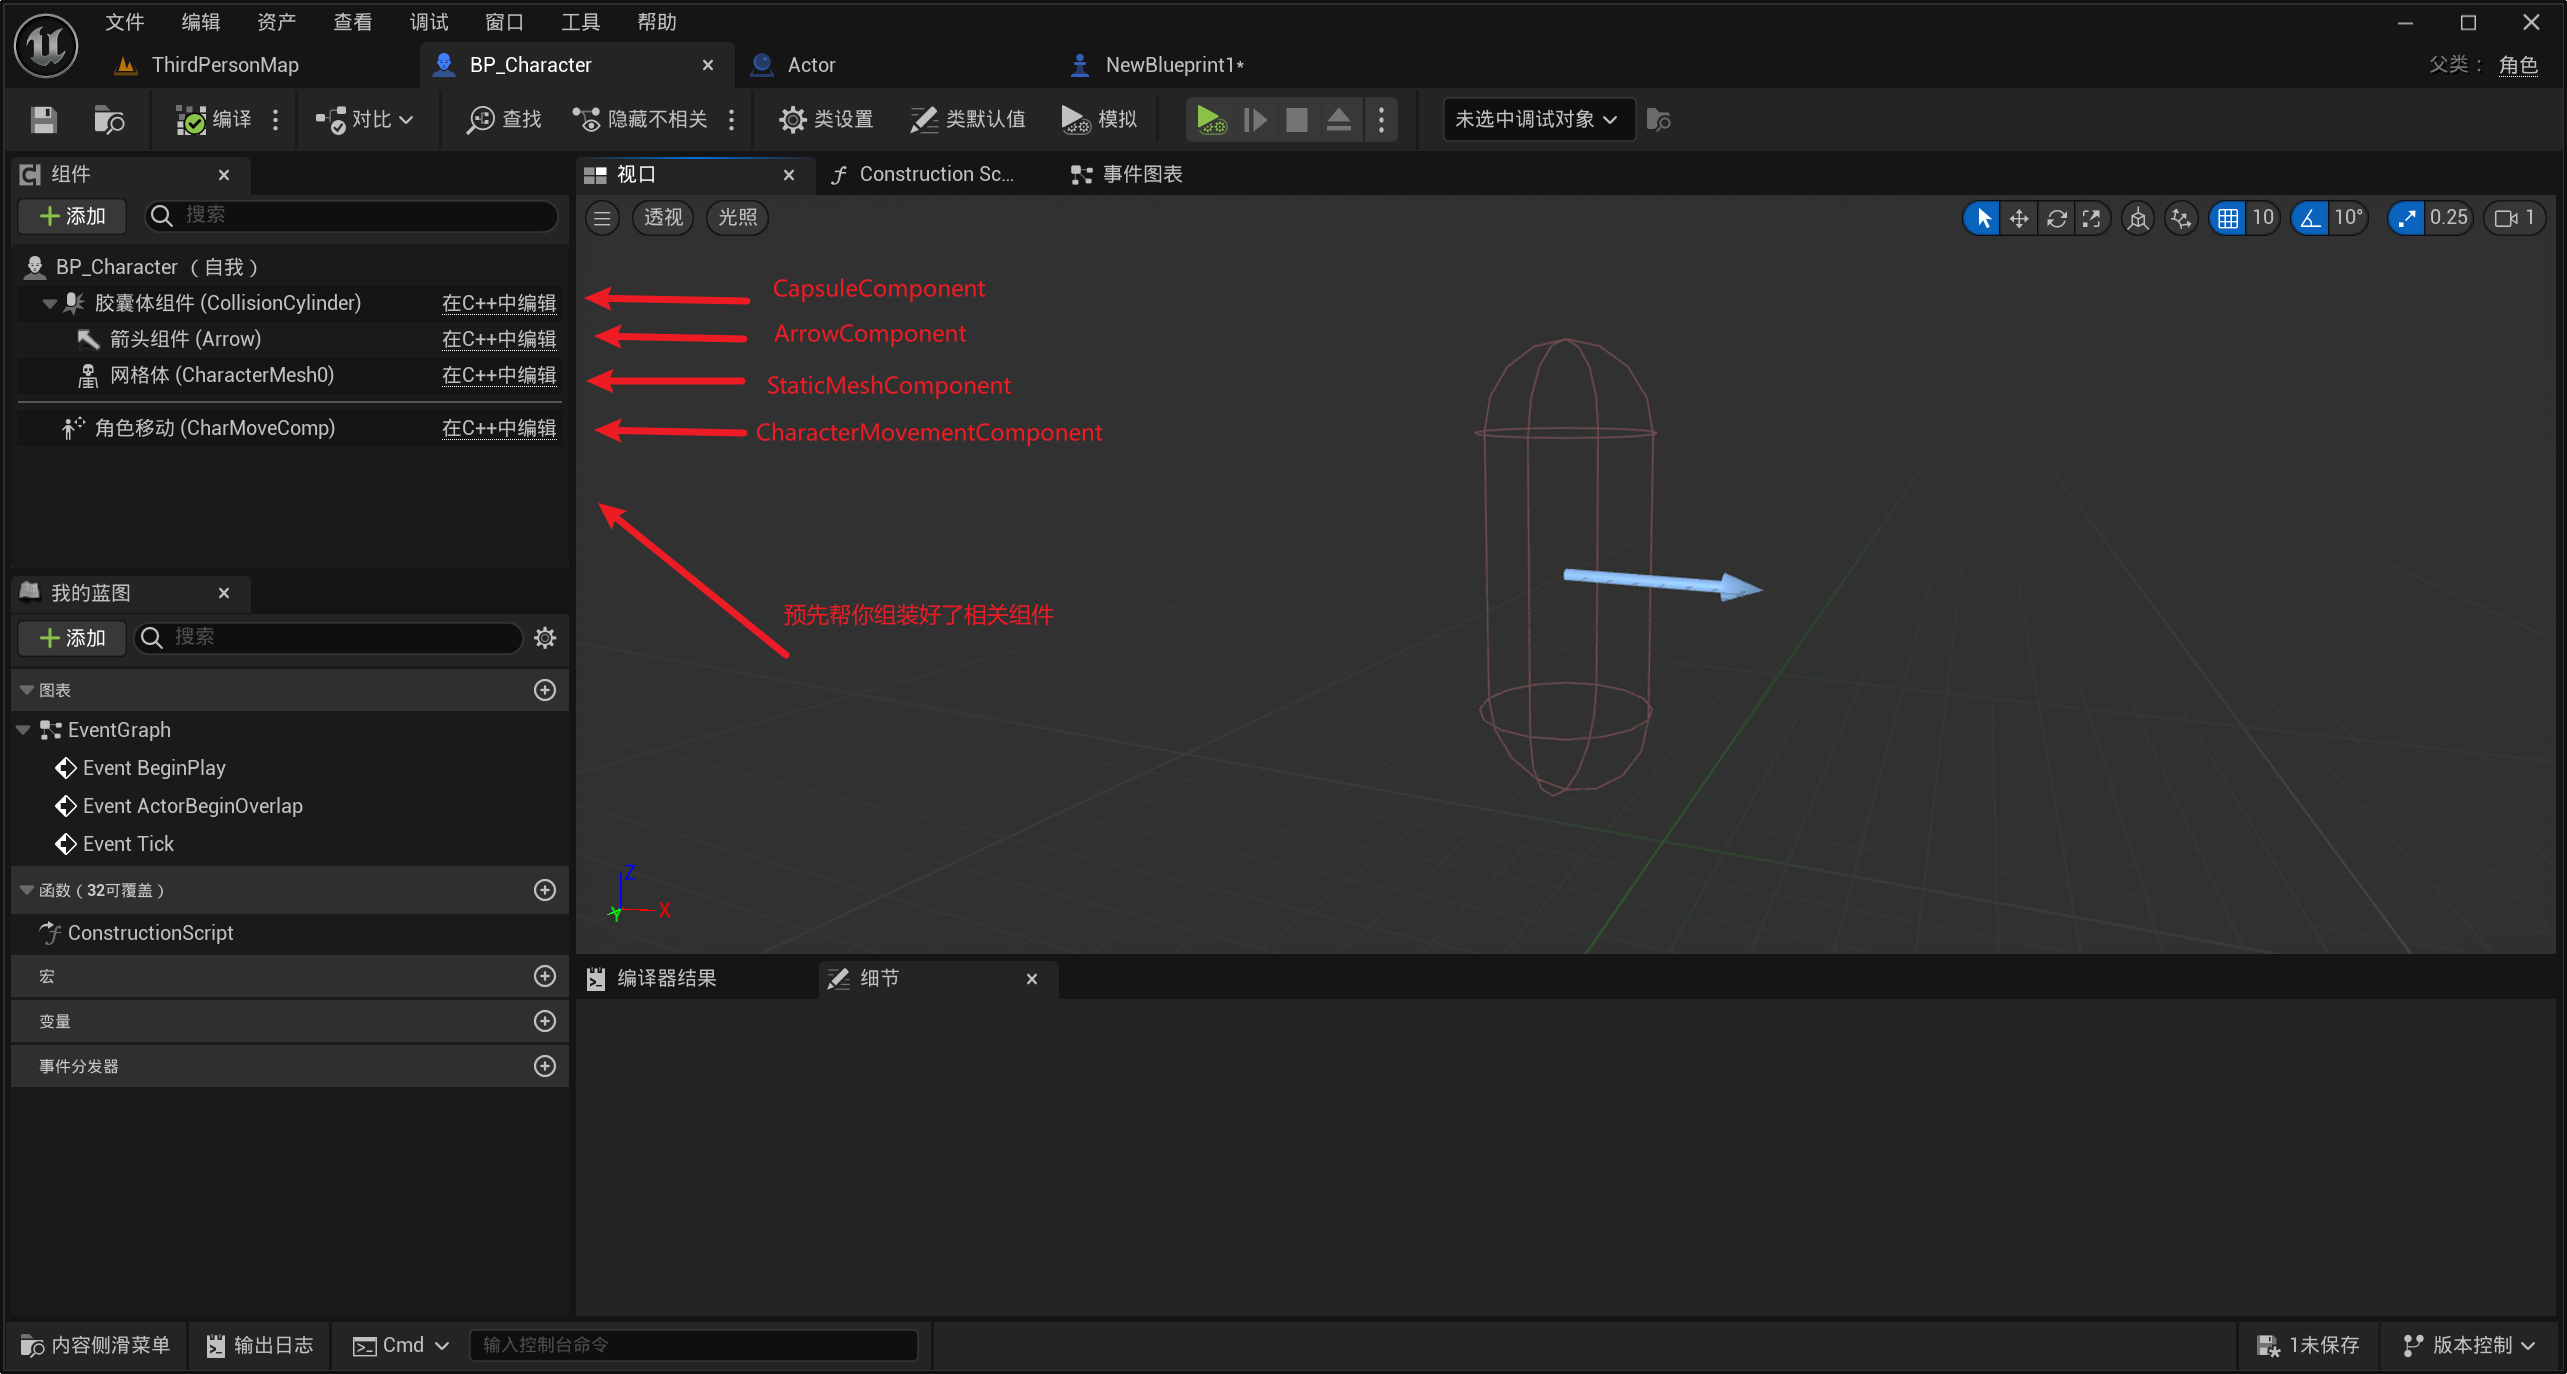The height and width of the screenshot is (1374, 2567).
Task: Add a new variable with plus icon
Action: 545,1021
